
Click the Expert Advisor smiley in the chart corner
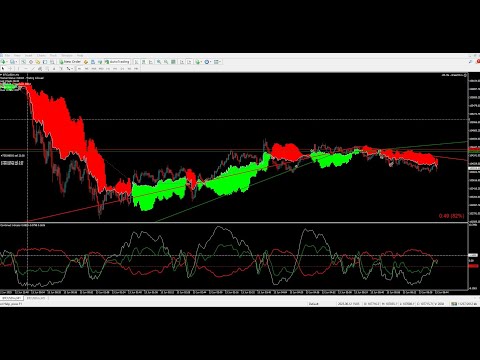(465, 75)
